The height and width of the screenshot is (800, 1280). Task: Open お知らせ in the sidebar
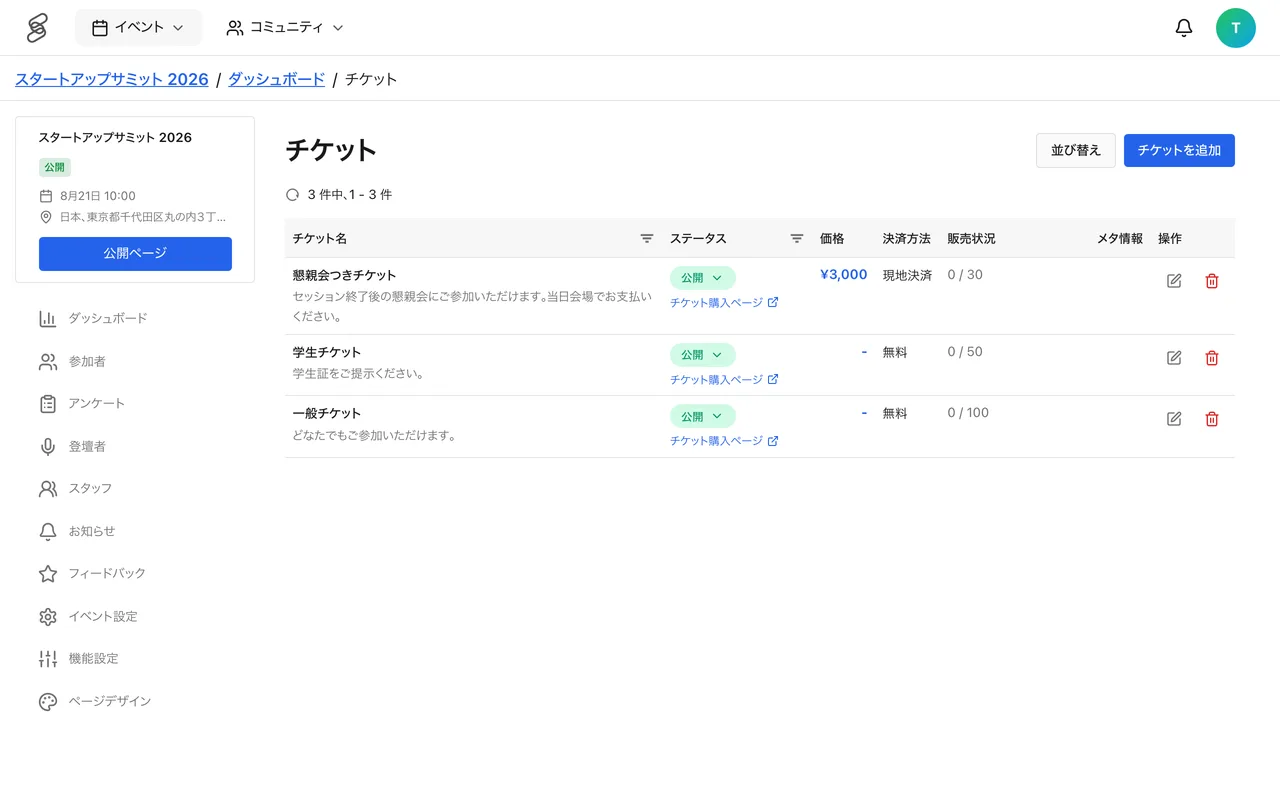click(78, 531)
